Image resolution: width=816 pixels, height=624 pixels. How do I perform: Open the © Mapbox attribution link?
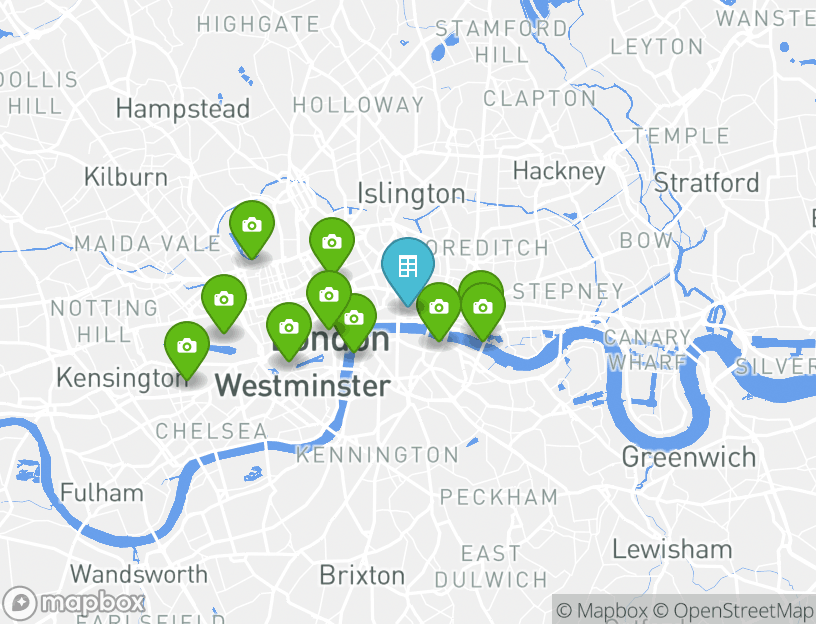tap(603, 610)
